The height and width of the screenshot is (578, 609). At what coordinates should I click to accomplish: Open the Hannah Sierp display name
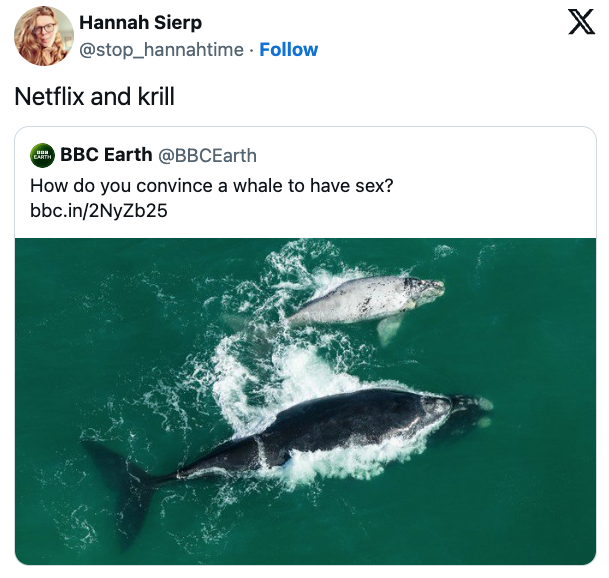click(139, 23)
